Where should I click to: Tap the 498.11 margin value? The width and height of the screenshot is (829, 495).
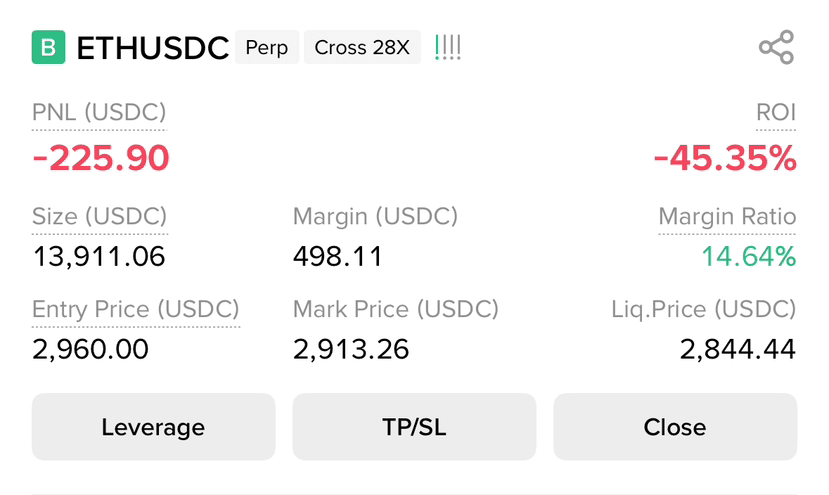[338, 256]
